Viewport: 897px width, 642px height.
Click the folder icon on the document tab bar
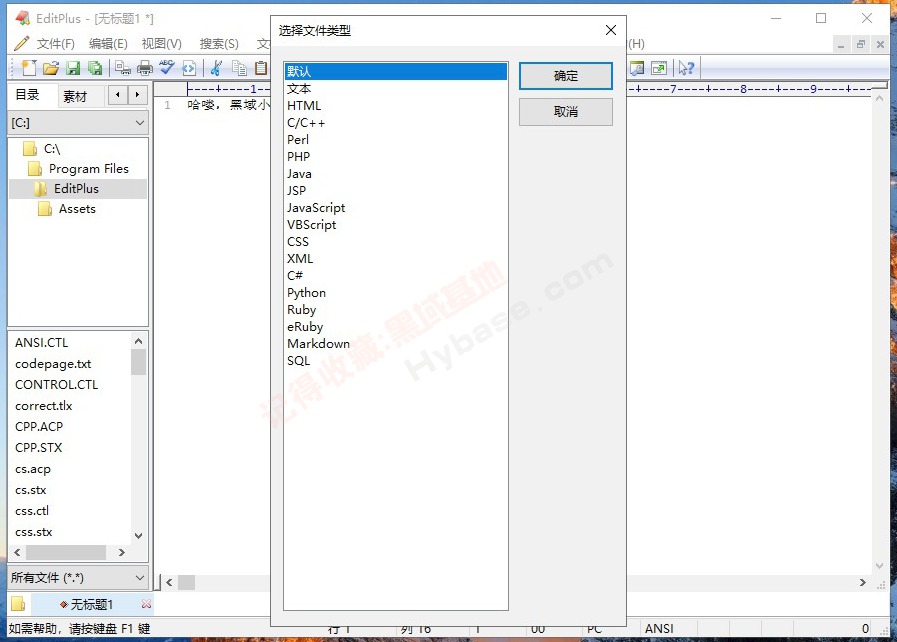coord(18,604)
